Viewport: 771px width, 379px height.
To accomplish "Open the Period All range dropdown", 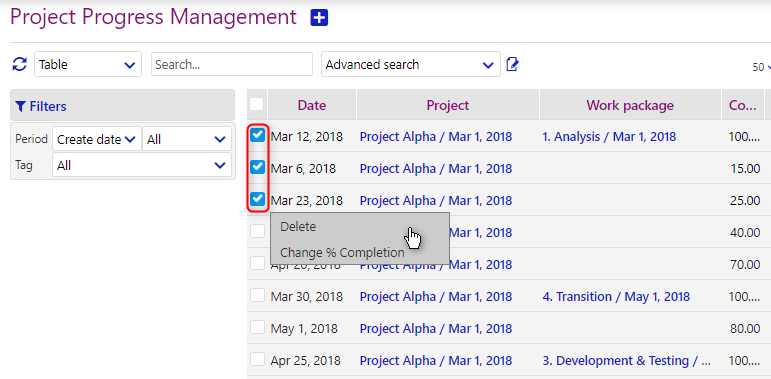I will 186,140.
